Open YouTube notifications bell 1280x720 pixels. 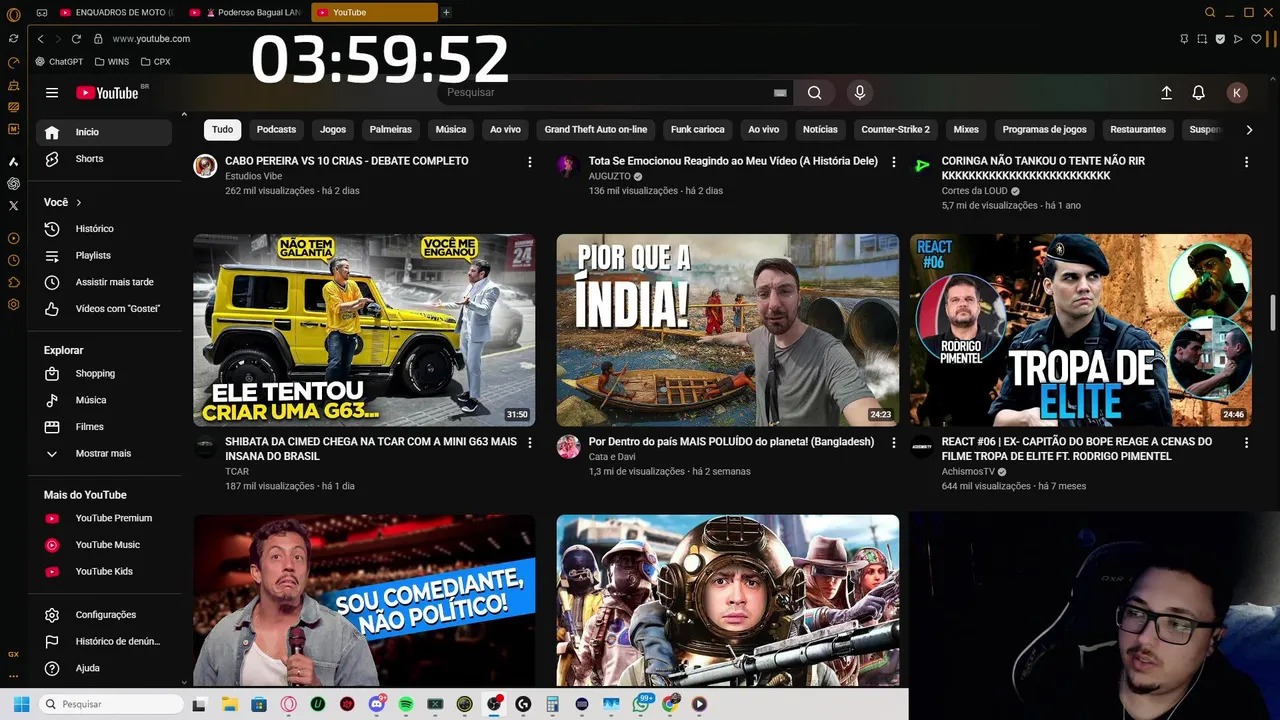(1198, 93)
